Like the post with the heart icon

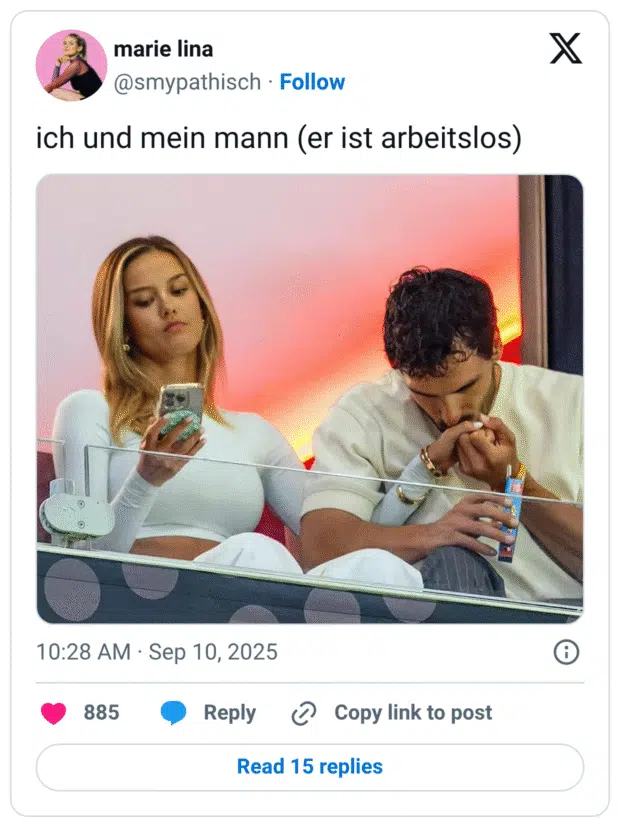pyautogui.click(x=53, y=713)
